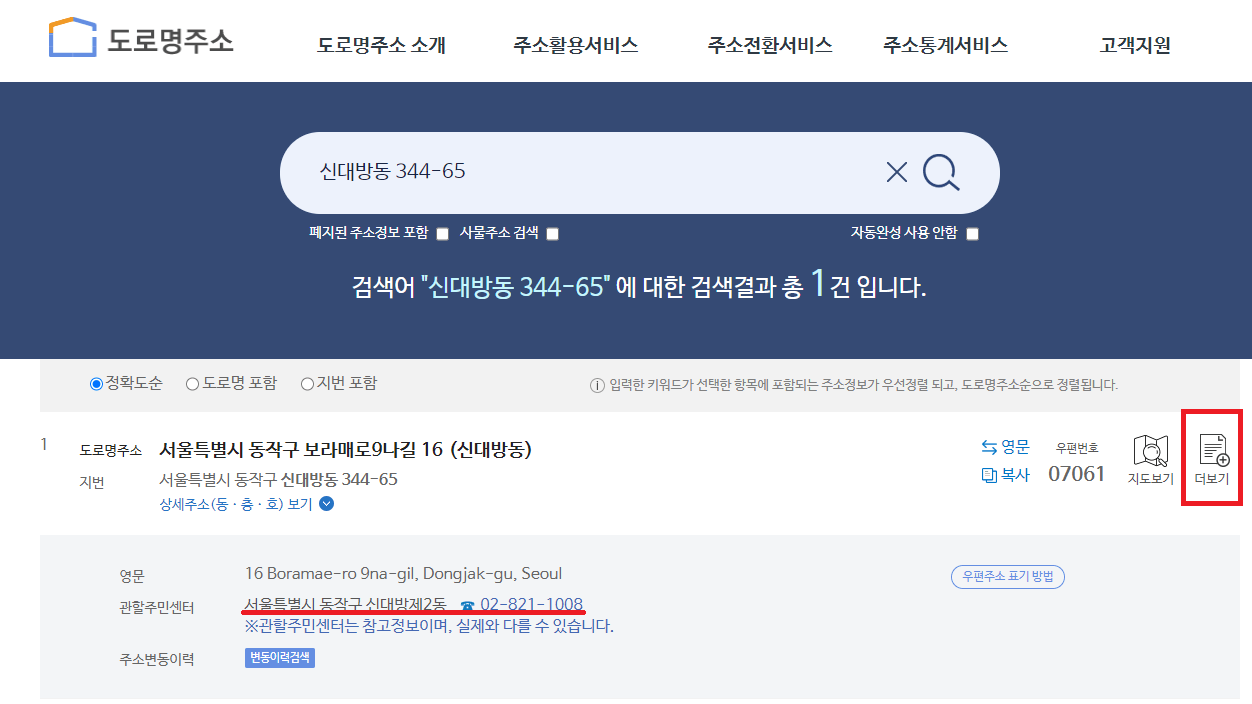This screenshot has height=704, width=1252.
Task: Click the magnifier search icon
Action: pyautogui.click(x=941, y=172)
